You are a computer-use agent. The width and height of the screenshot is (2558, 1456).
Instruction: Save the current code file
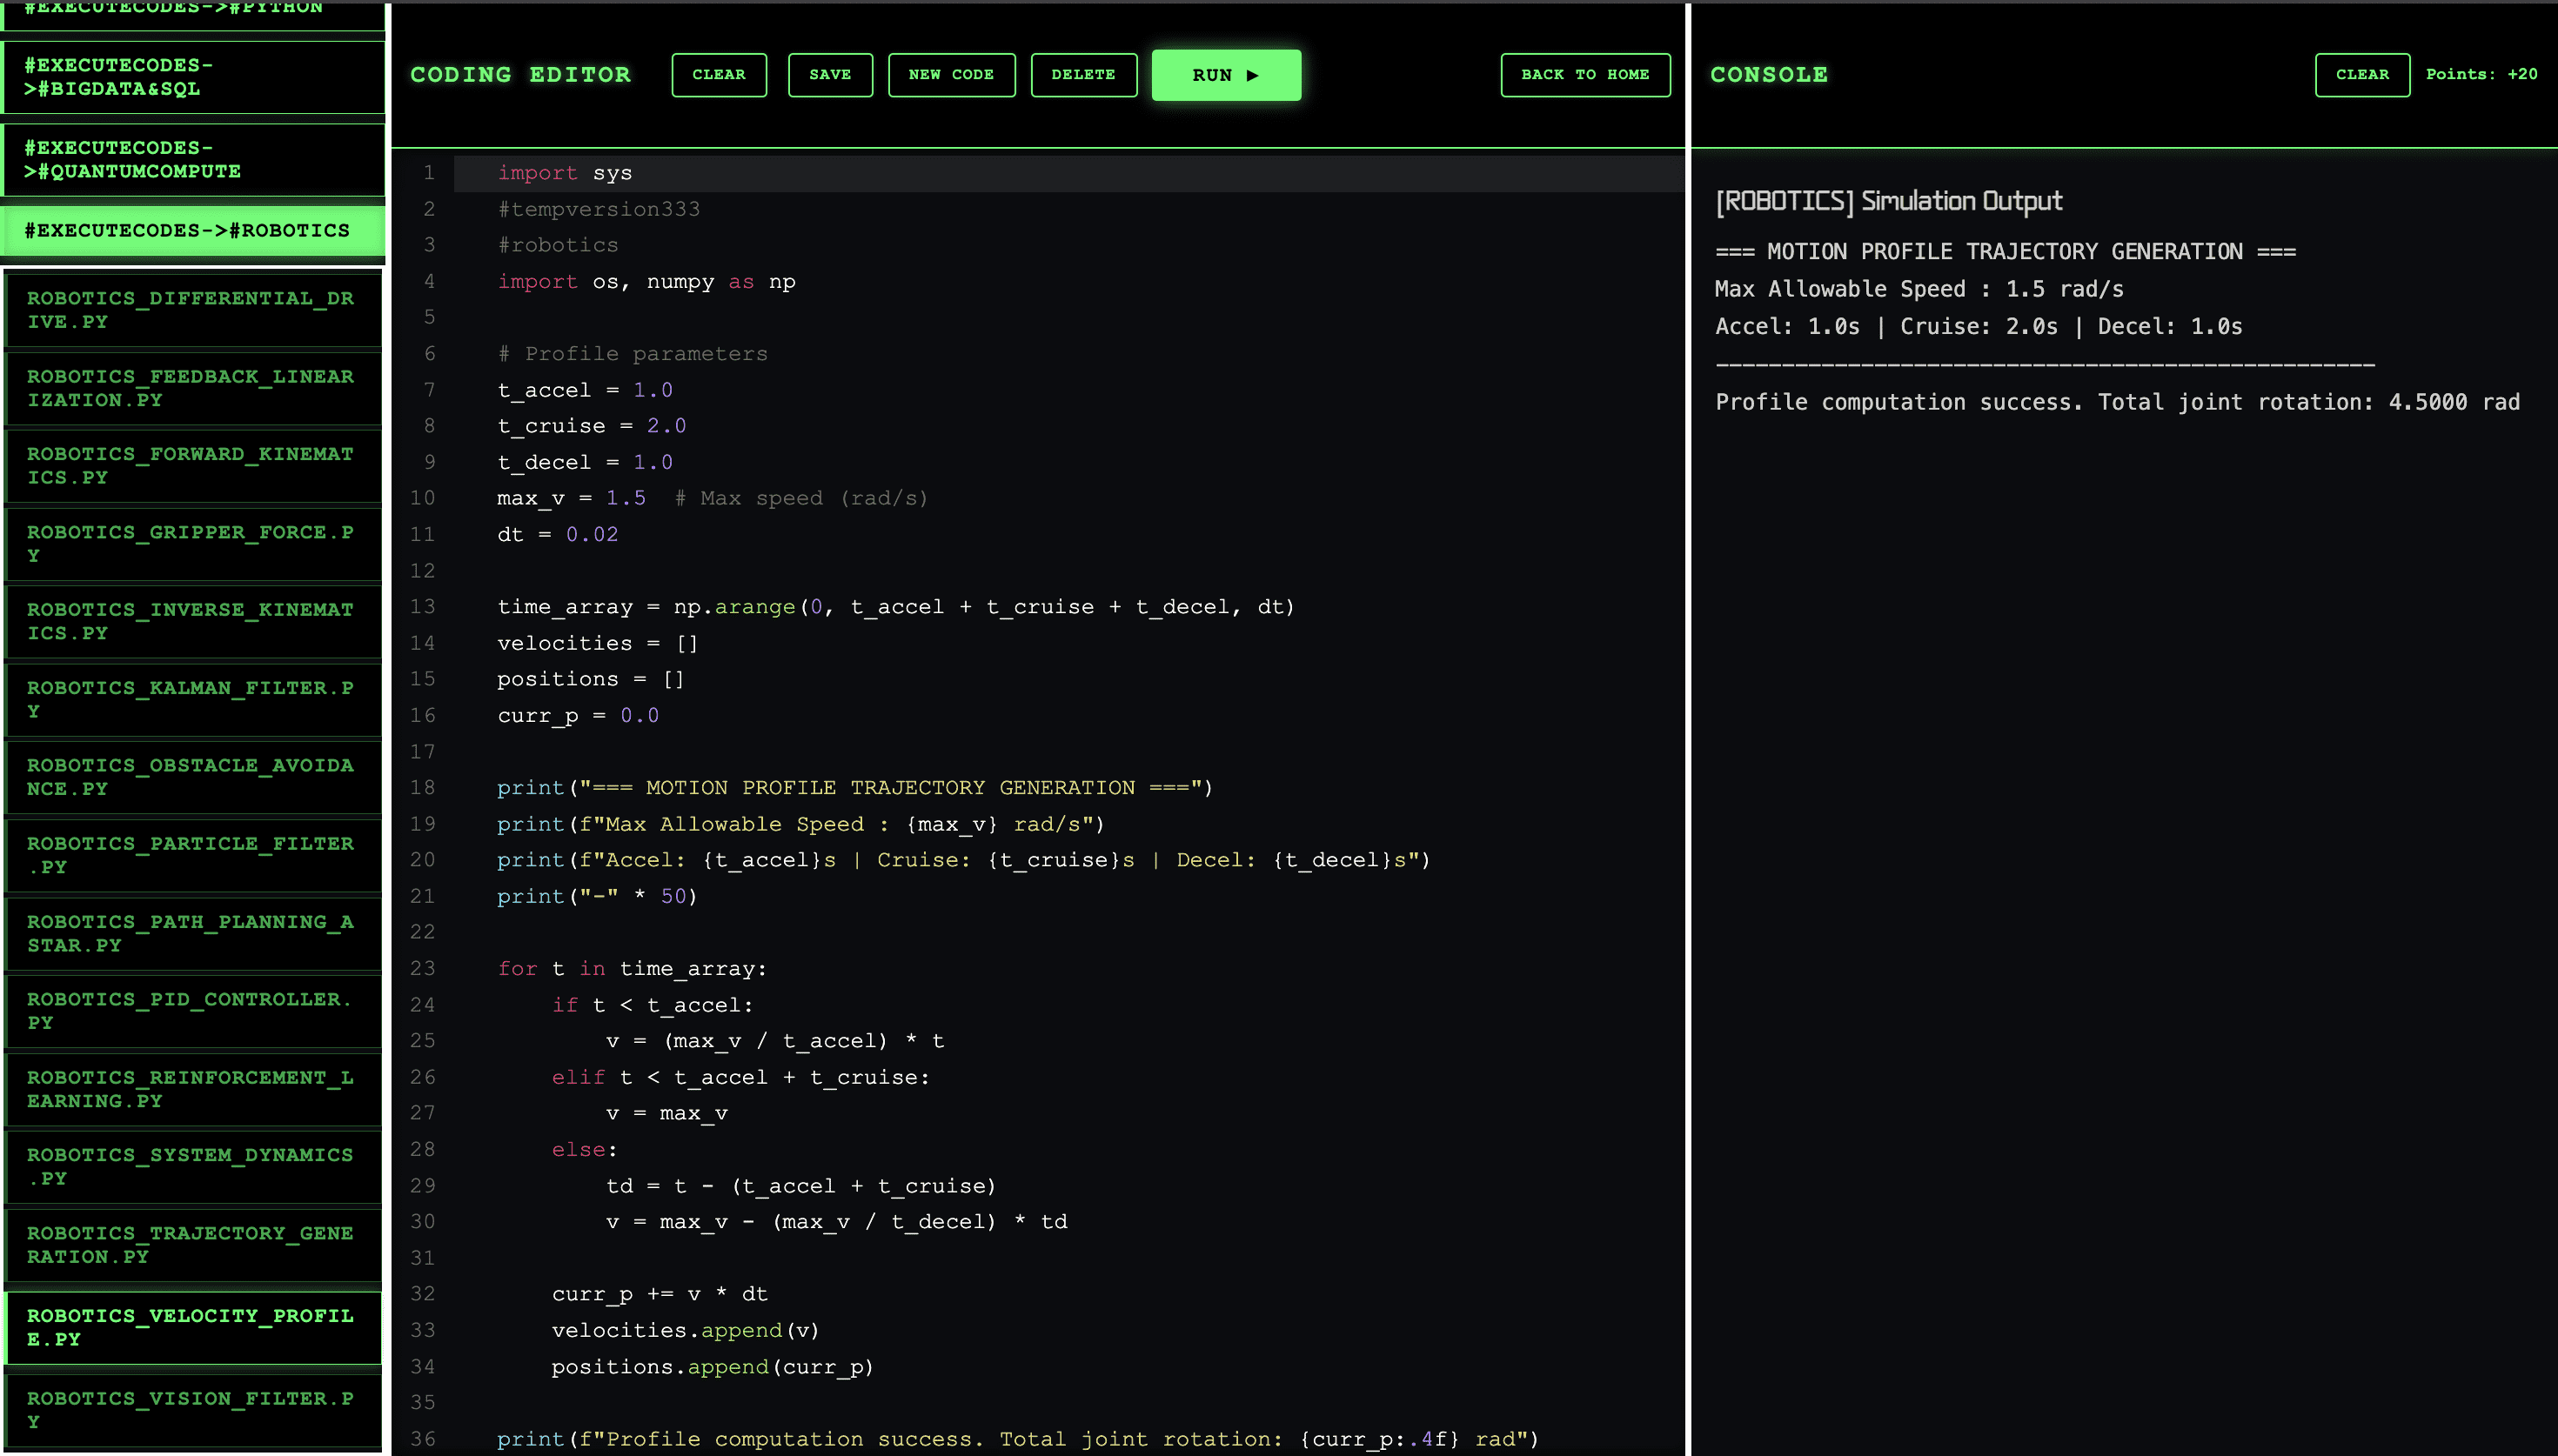click(830, 75)
